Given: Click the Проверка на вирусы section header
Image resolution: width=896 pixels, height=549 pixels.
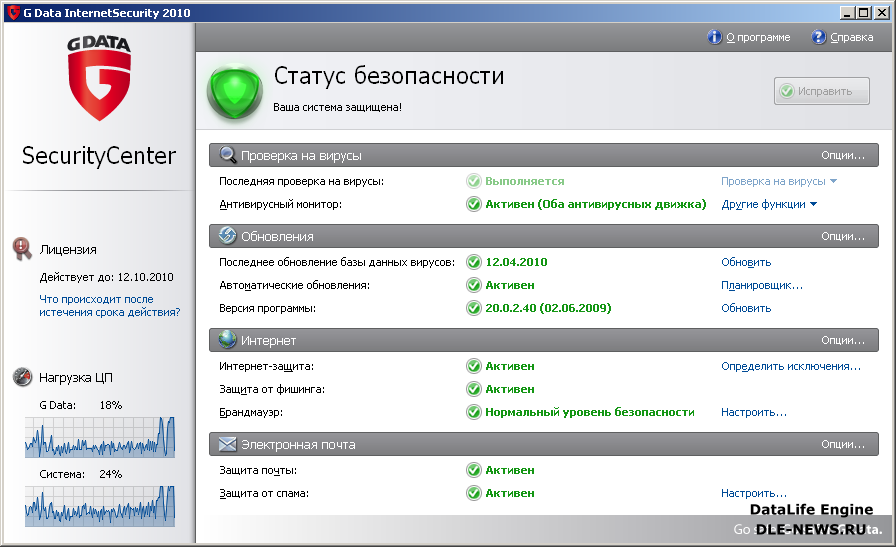Looking at the screenshot, I should click(543, 155).
